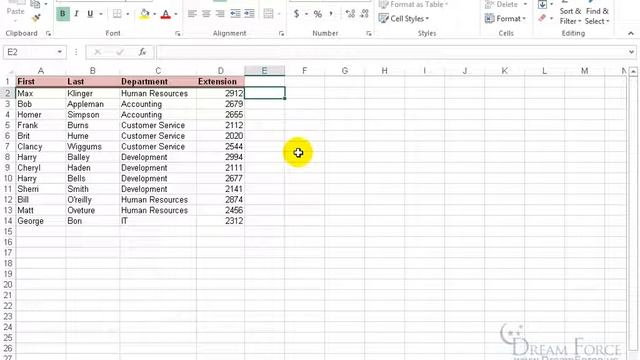Select column E header
The height and width of the screenshot is (360, 640).
click(264, 71)
